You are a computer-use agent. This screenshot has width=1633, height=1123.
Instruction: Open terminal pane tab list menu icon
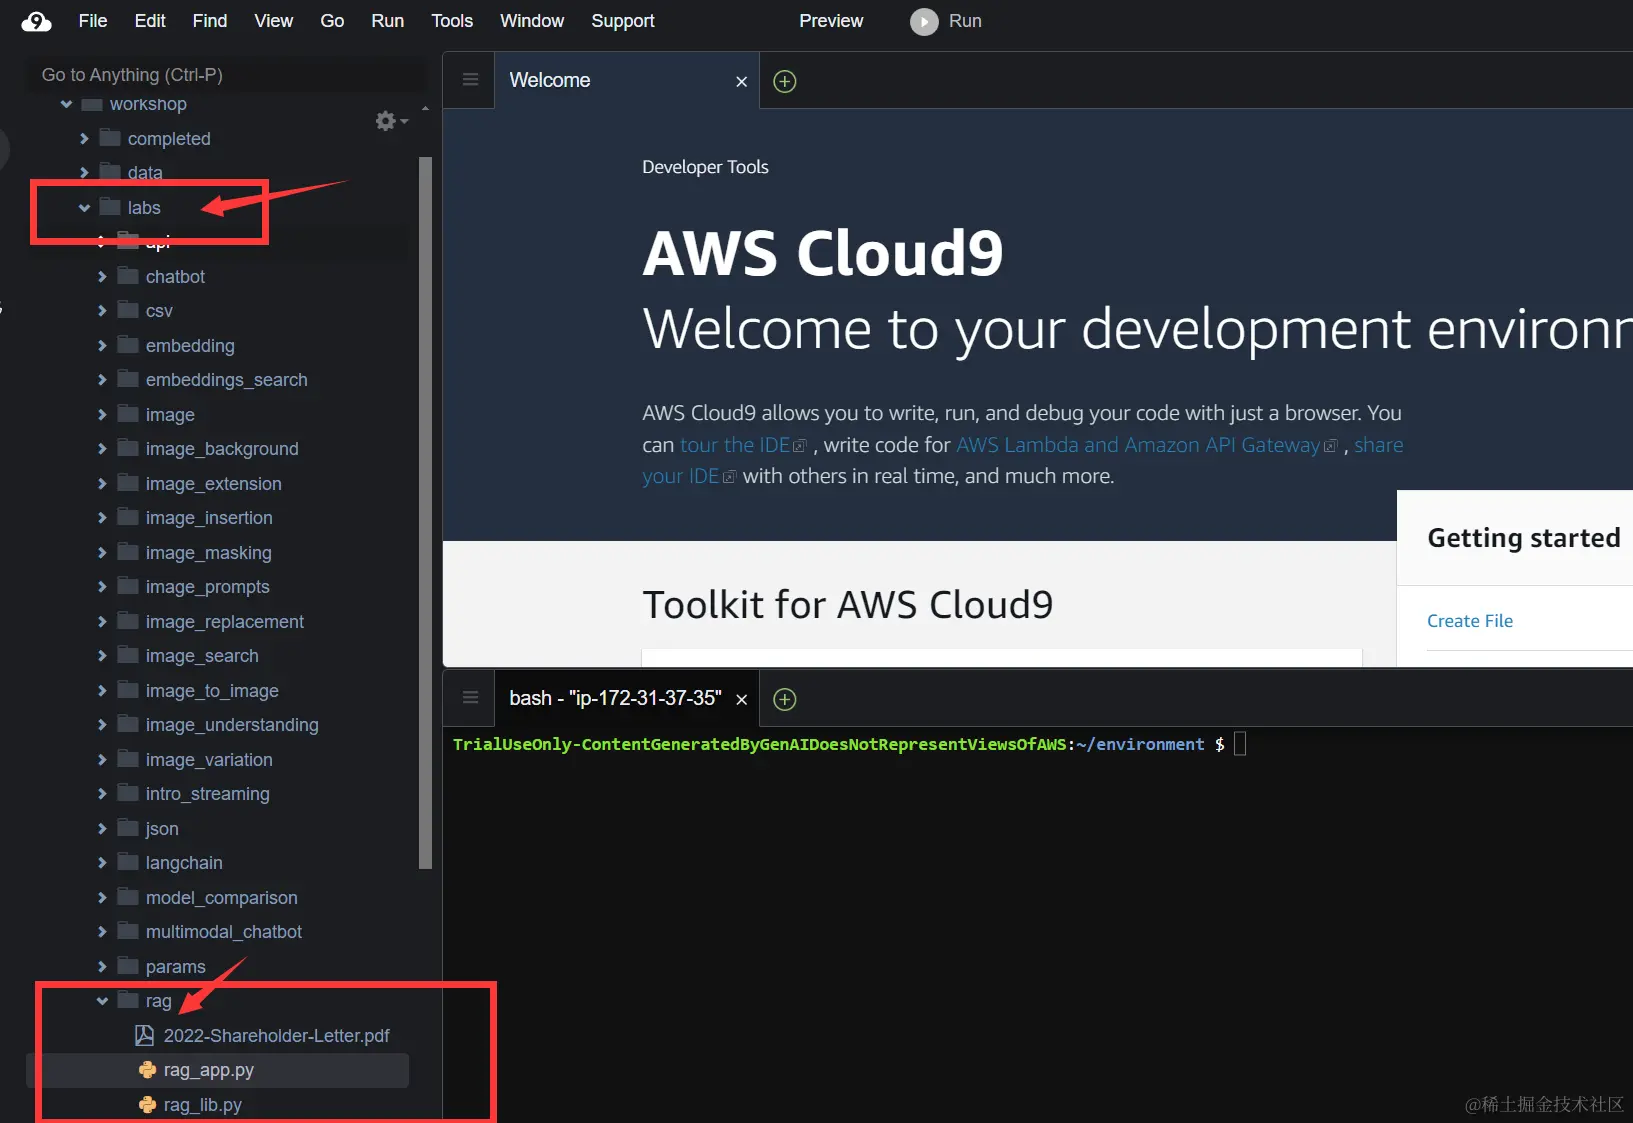coord(470,698)
